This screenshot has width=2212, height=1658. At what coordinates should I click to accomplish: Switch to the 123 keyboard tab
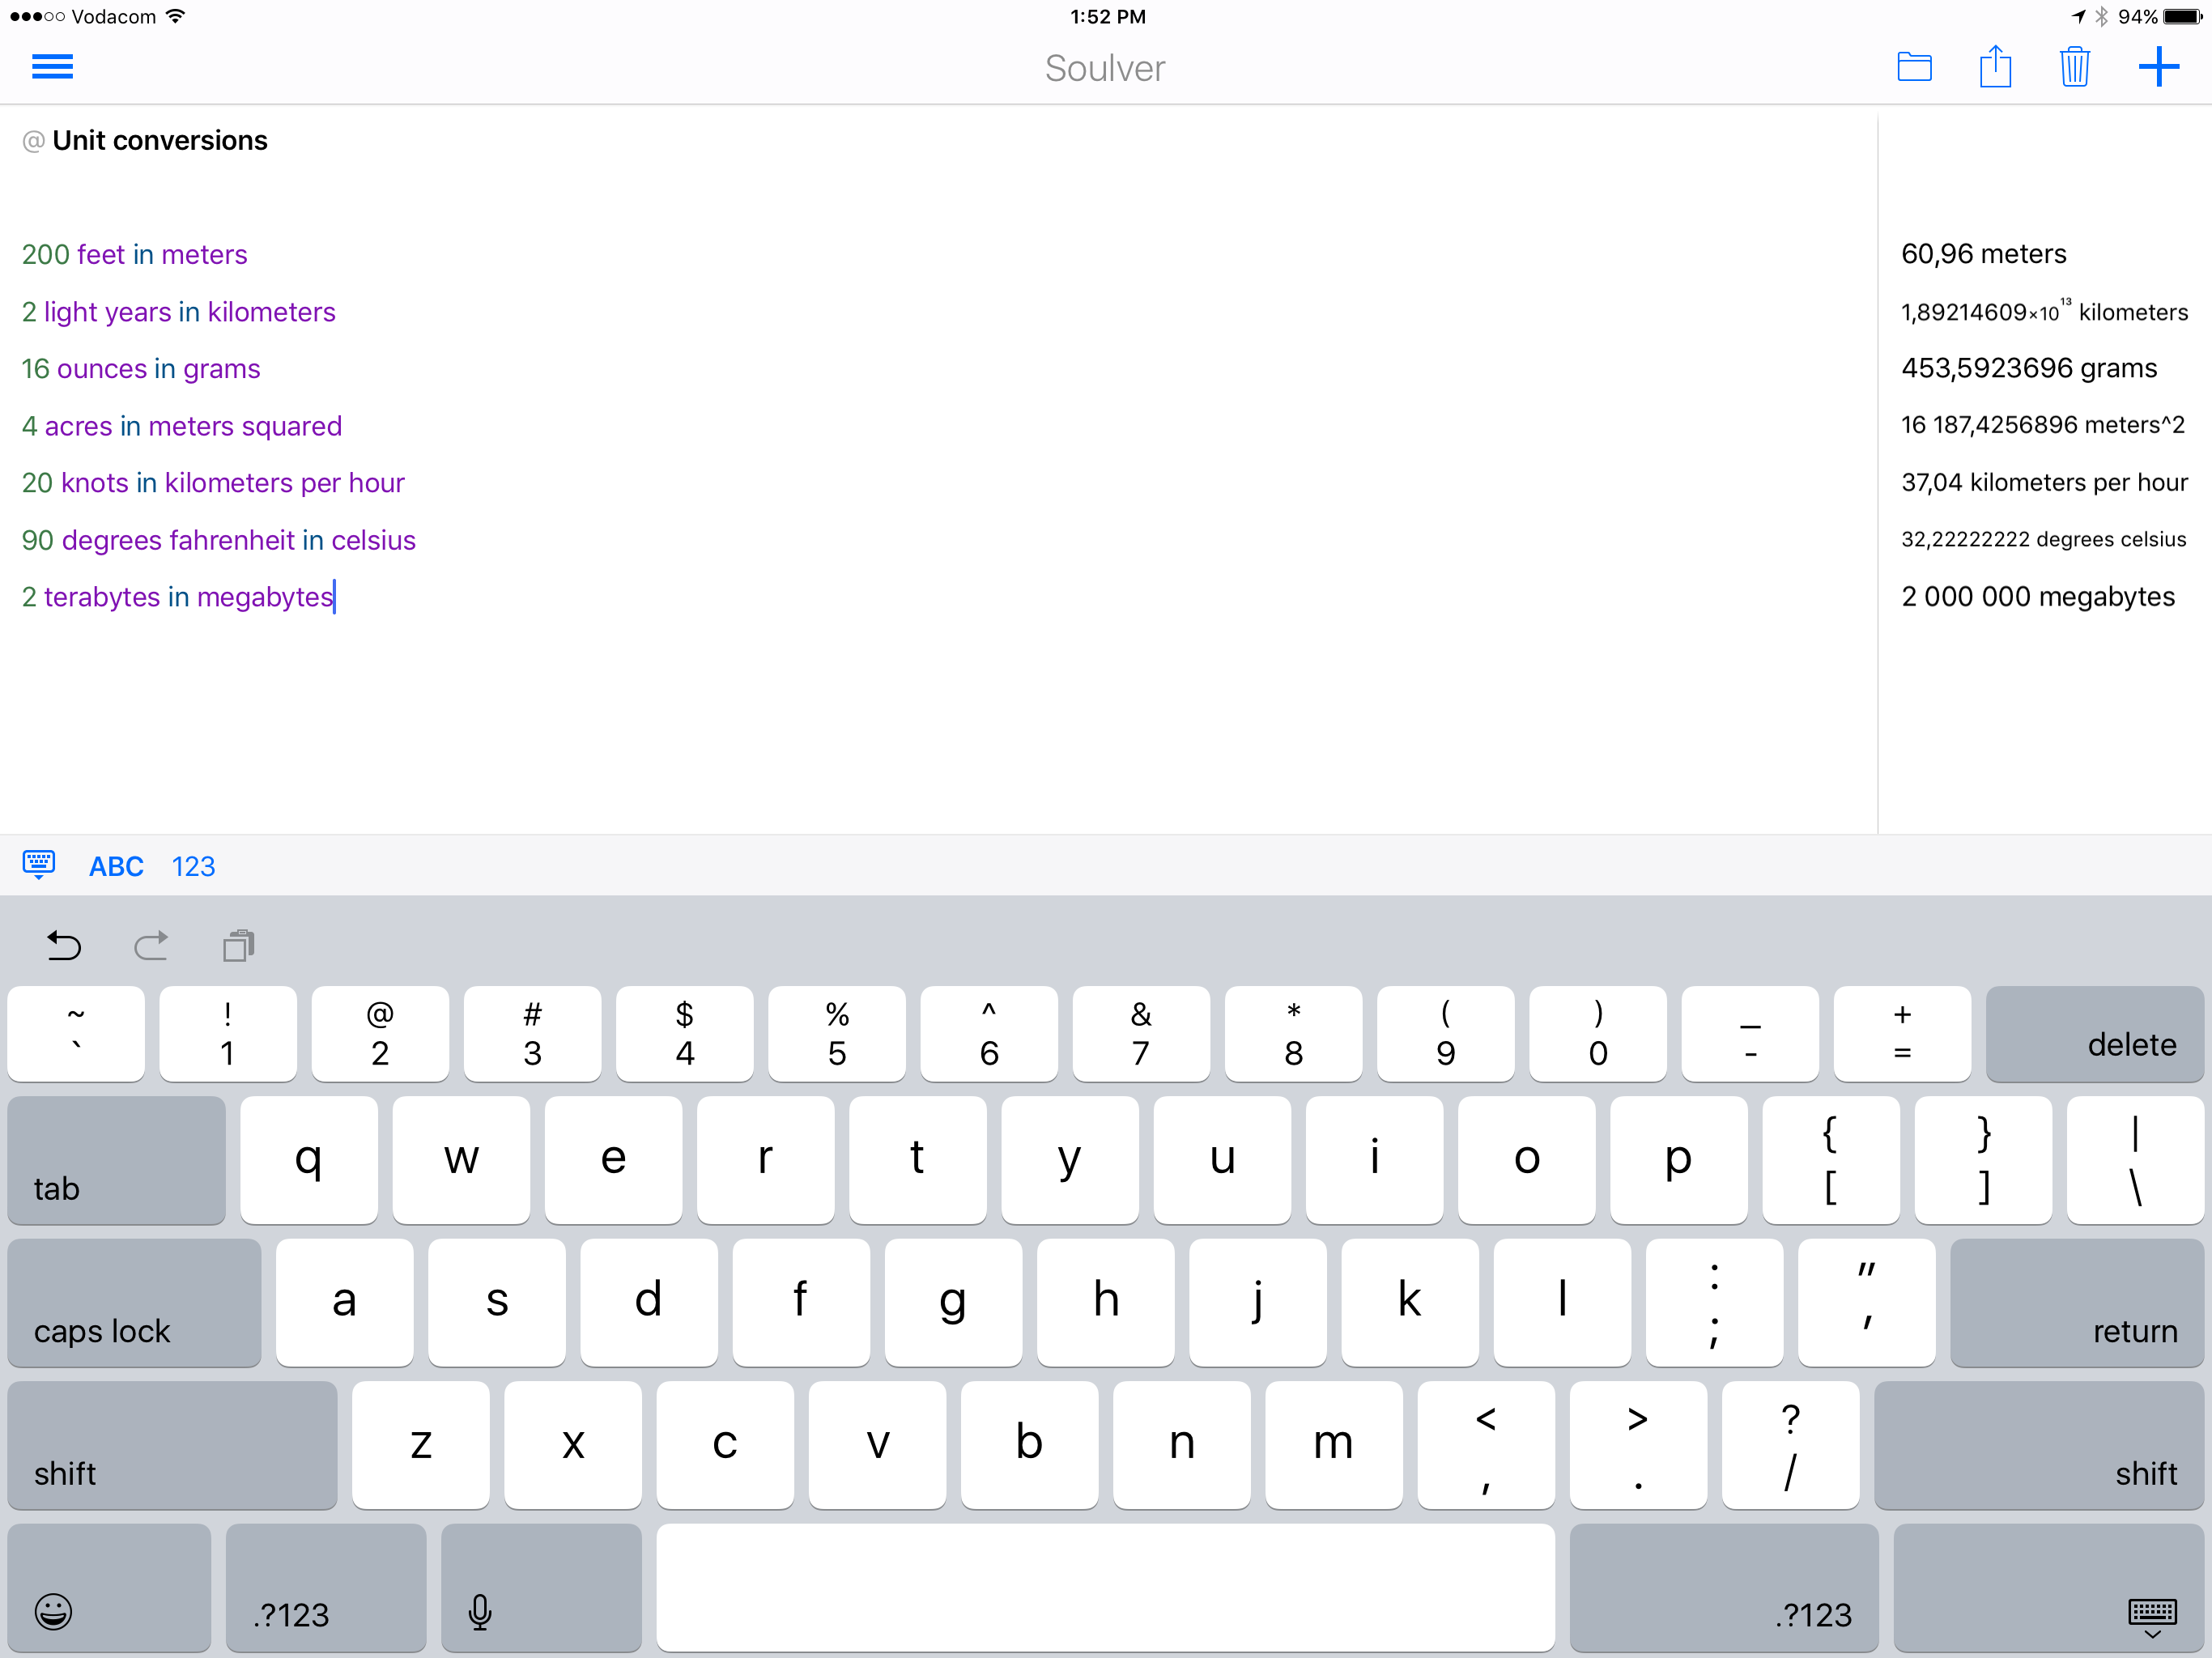[x=193, y=866]
